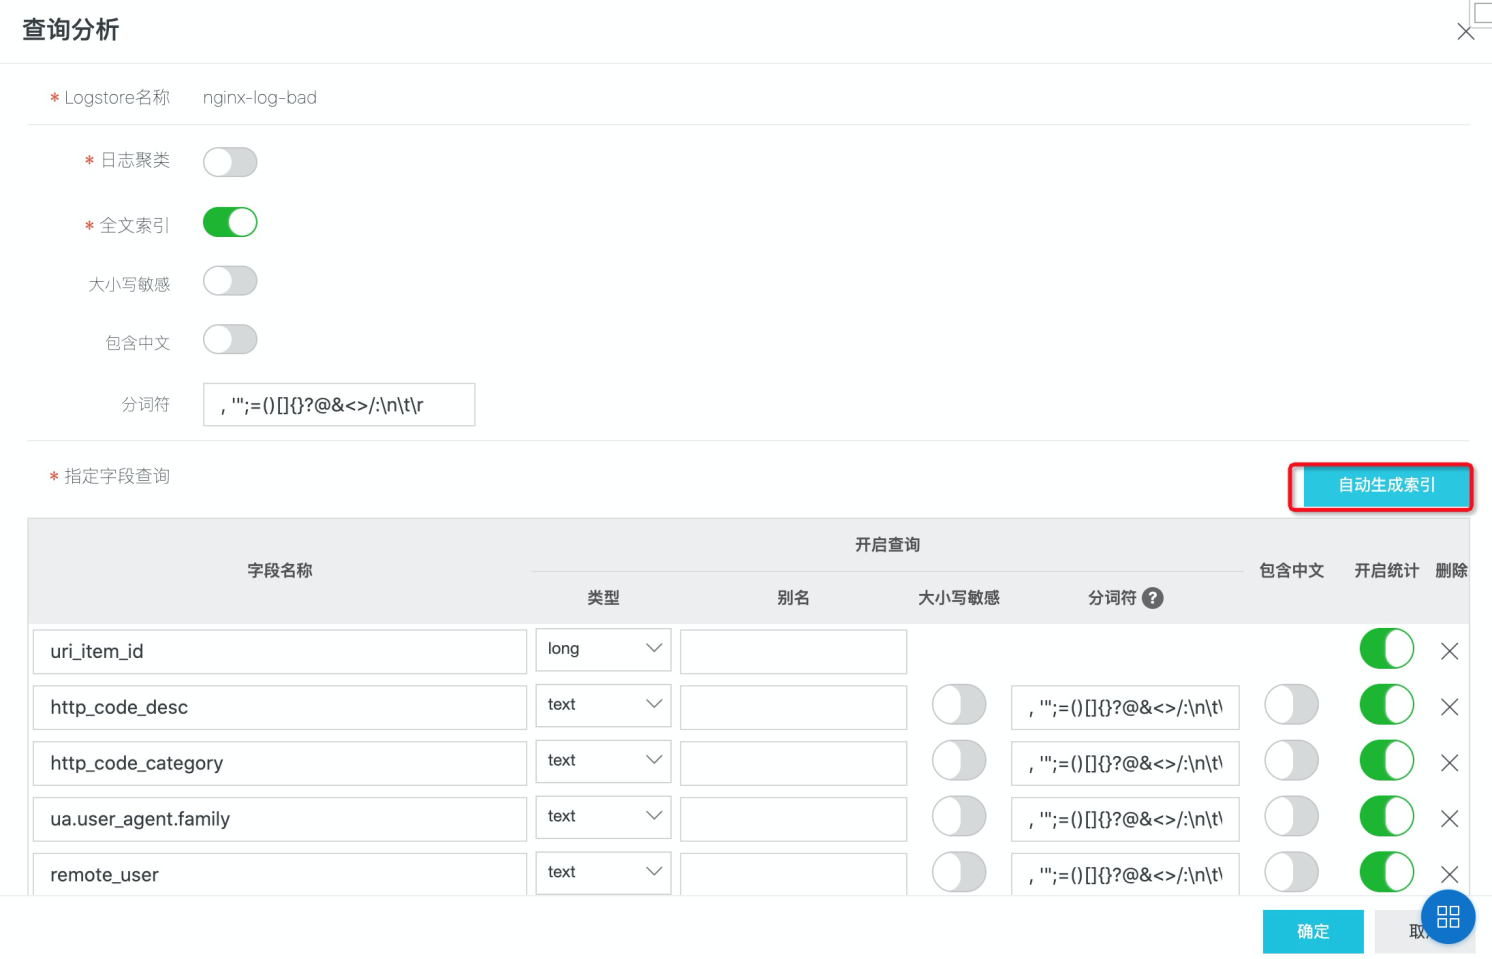Turn off the 全文索引 switch
This screenshot has height=959, width=1492.
click(x=230, y=222)
